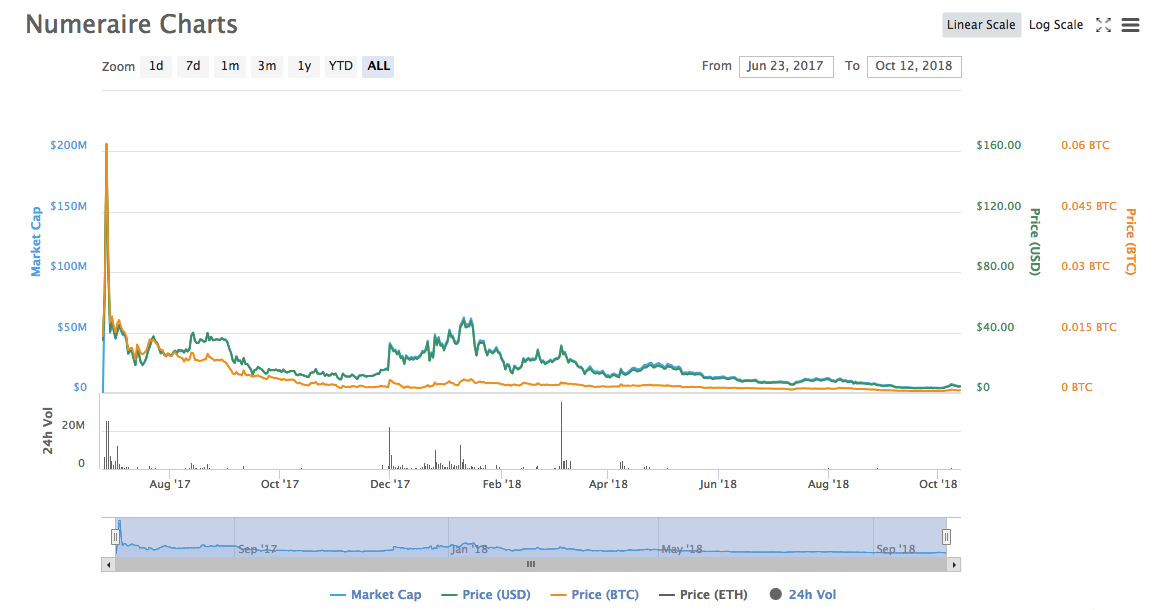Switch to Log Scale
The height and width of the screenshot is (610, 1170).
pyautogui.click(x=1056, y=25)
